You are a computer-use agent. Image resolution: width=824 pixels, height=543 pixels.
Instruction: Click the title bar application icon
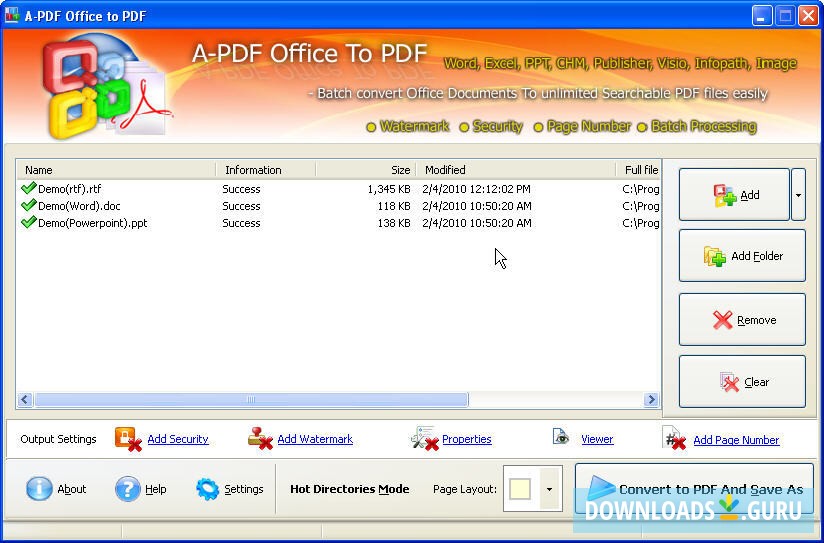[12, 15]
